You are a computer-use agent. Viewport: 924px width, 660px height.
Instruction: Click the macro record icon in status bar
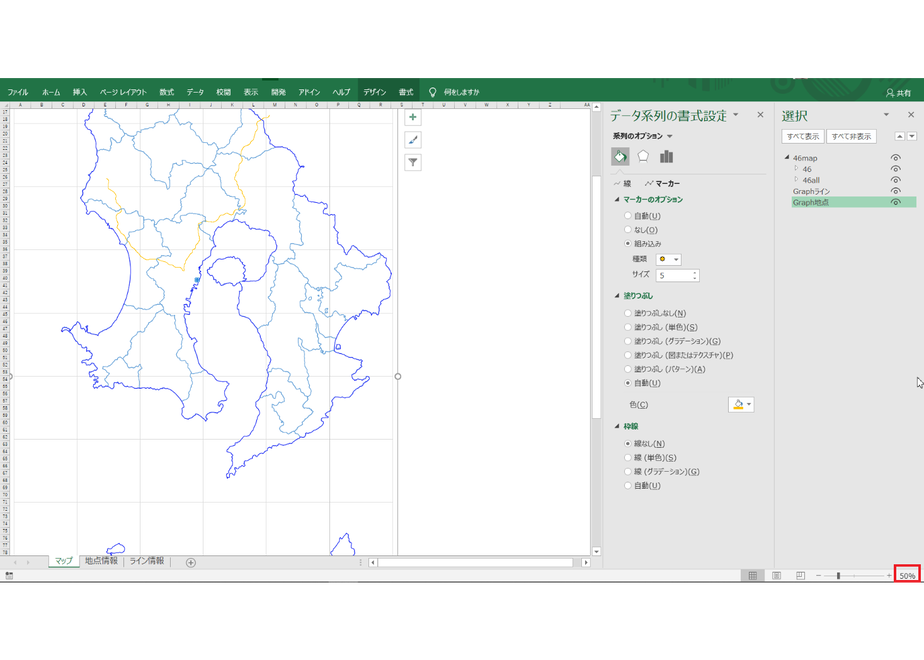click(x=9, y=576)
